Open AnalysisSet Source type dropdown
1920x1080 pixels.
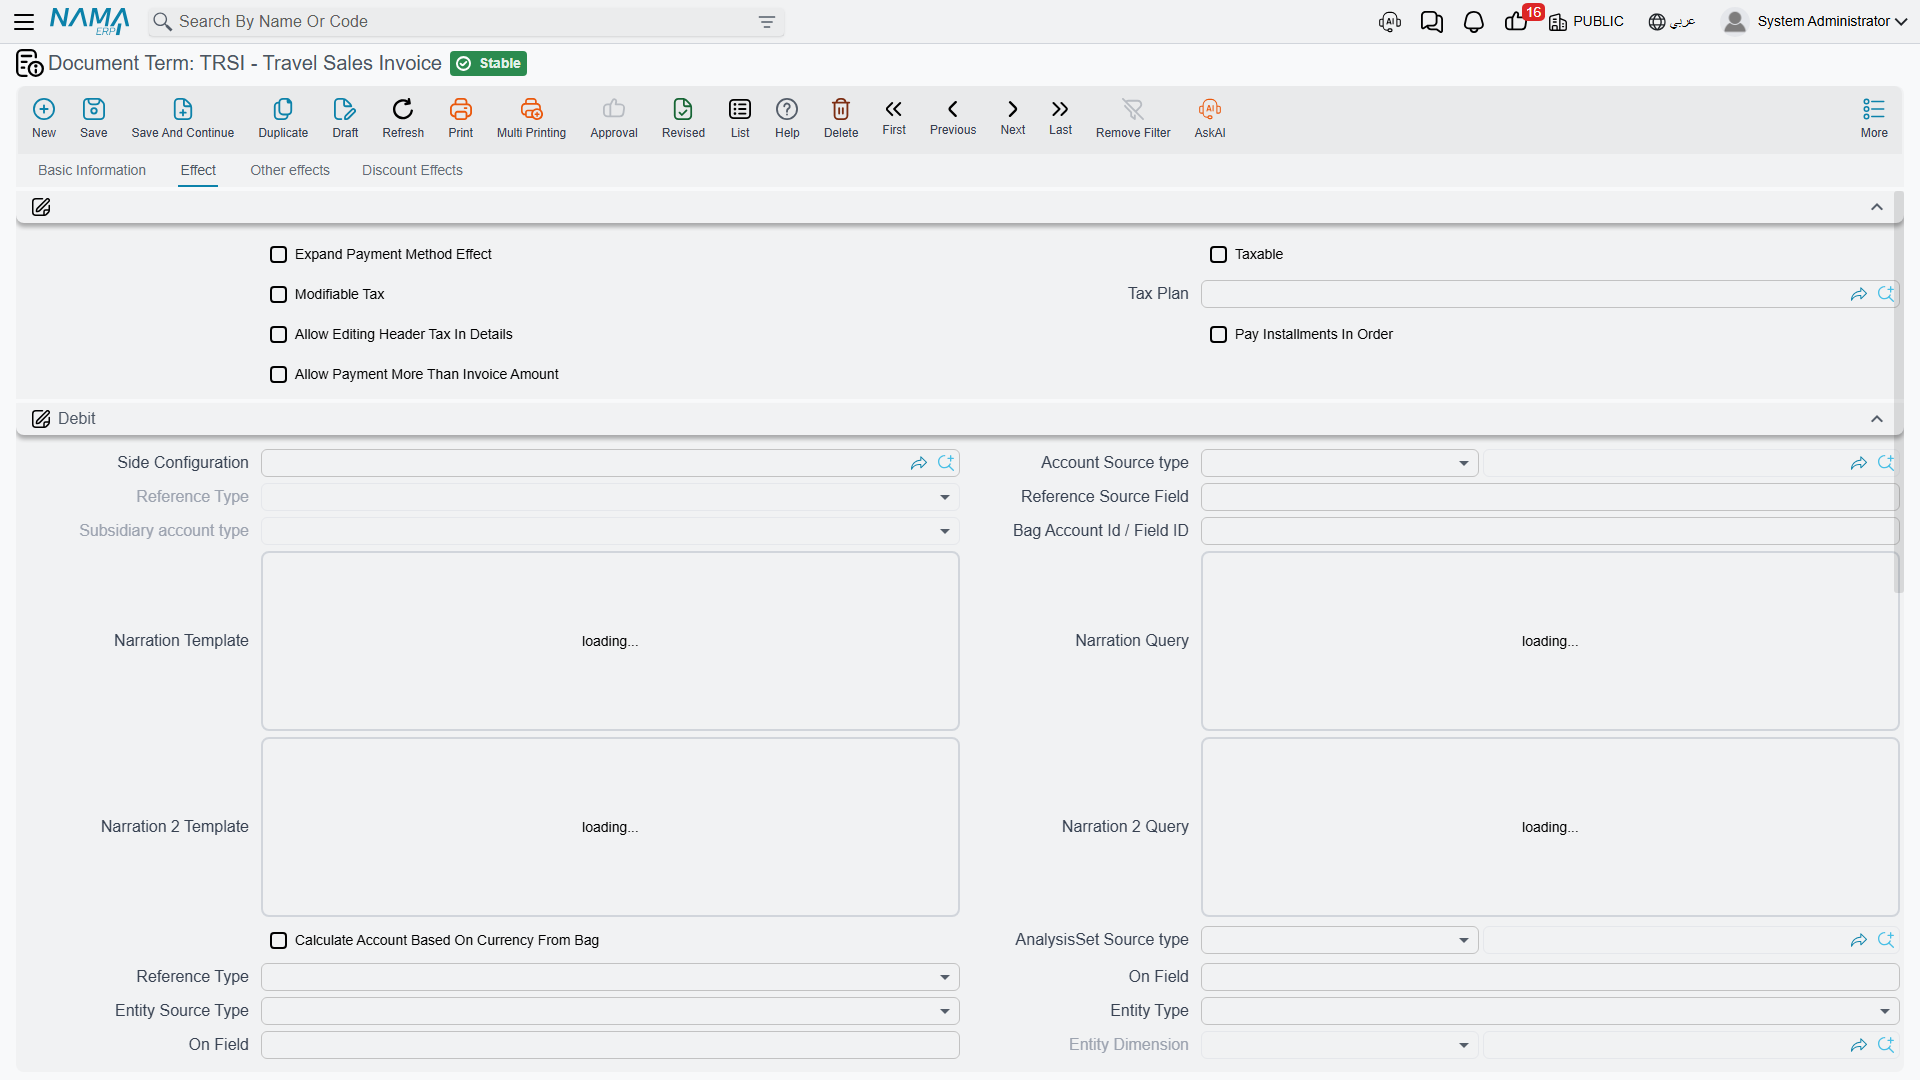(1340, 940)
